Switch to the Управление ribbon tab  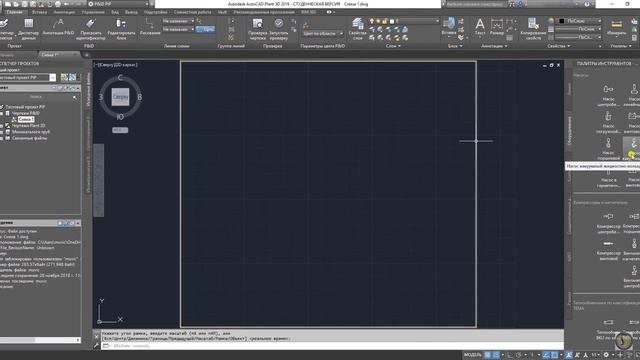point(93,12)
